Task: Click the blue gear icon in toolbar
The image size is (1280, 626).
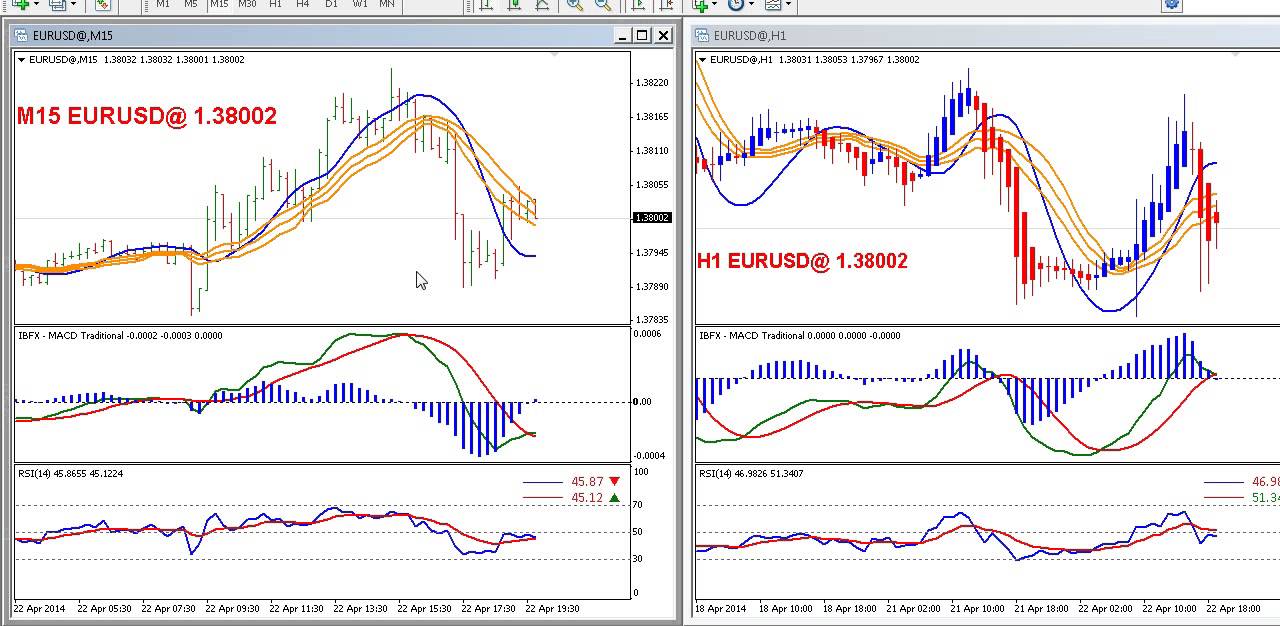Action: 1172,4
